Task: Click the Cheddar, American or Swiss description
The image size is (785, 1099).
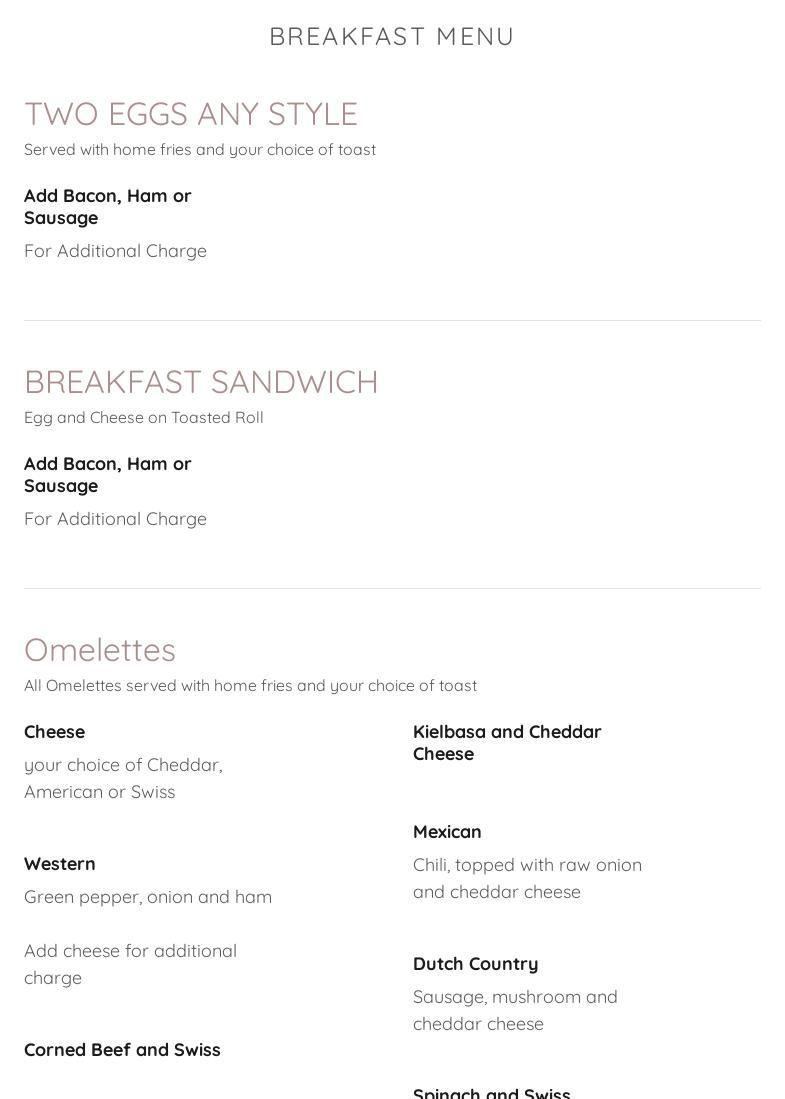Action: (x=123, y=778)
